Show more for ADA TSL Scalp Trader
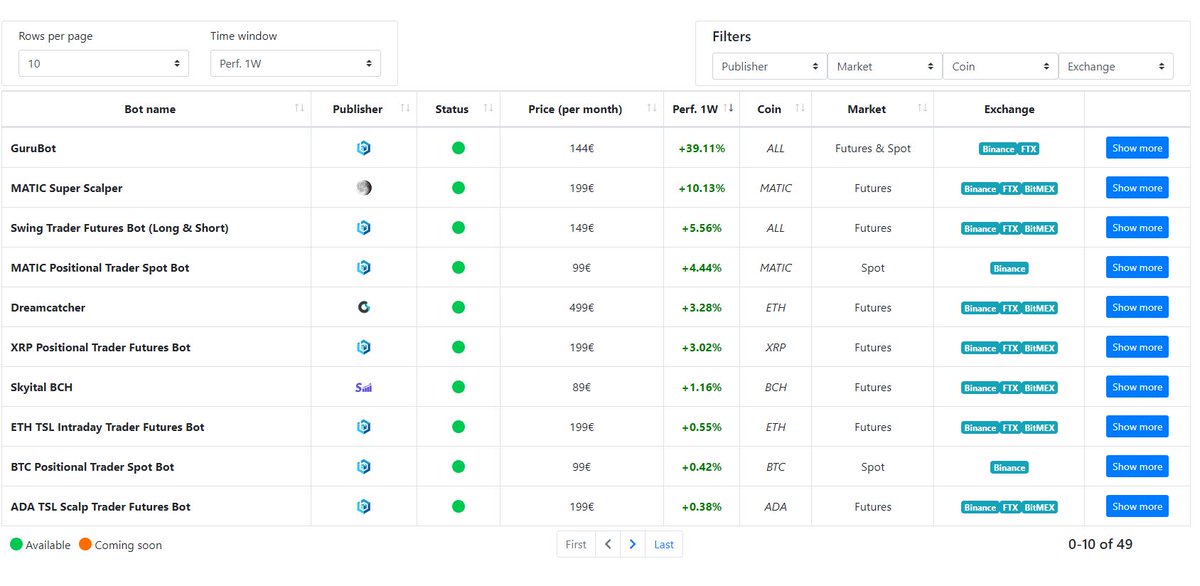Screen dimensions: 1200x586 click(x=1137, y=507)
